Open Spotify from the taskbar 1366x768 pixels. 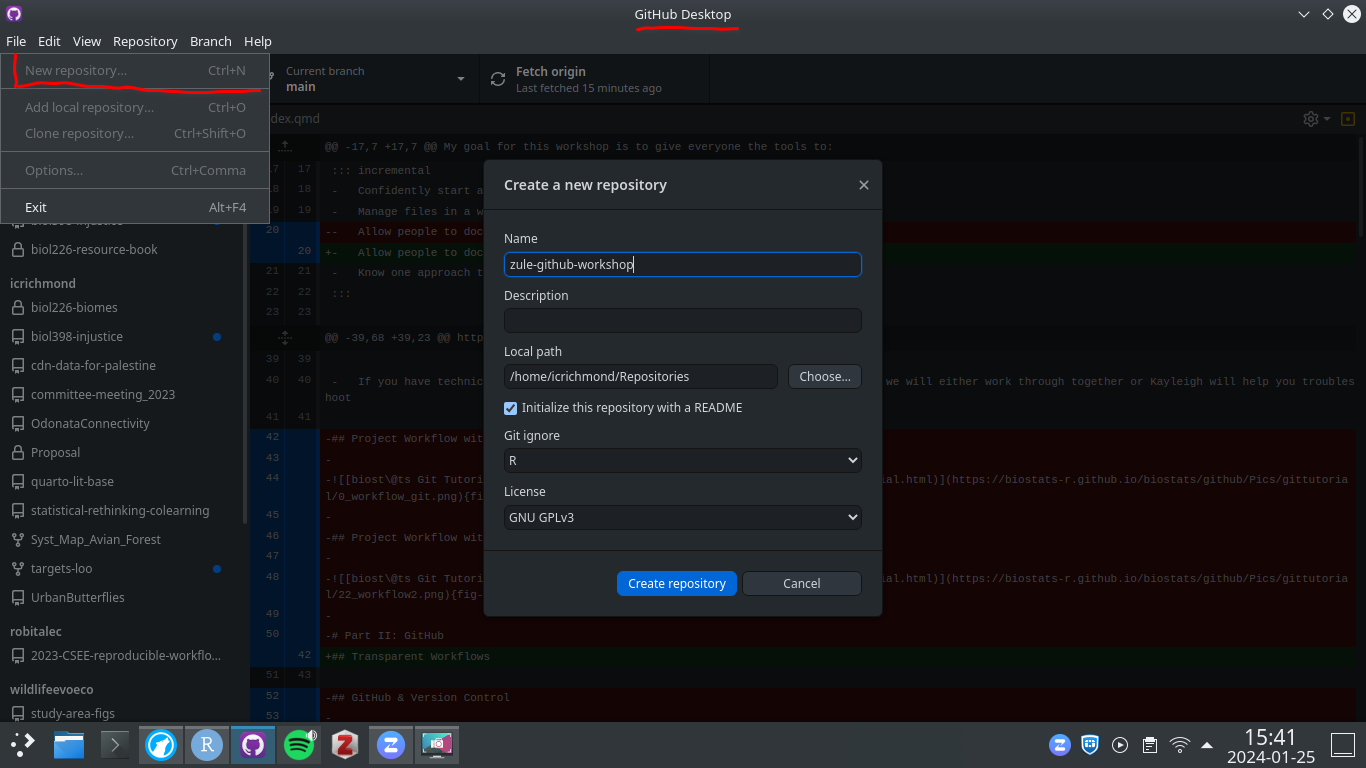(x=298, y=744)
